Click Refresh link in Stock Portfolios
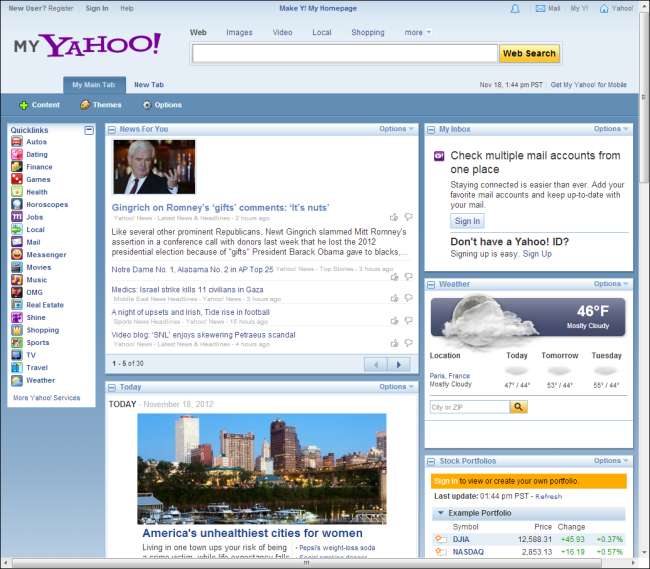650x569 pixels. tap(548, 496)
